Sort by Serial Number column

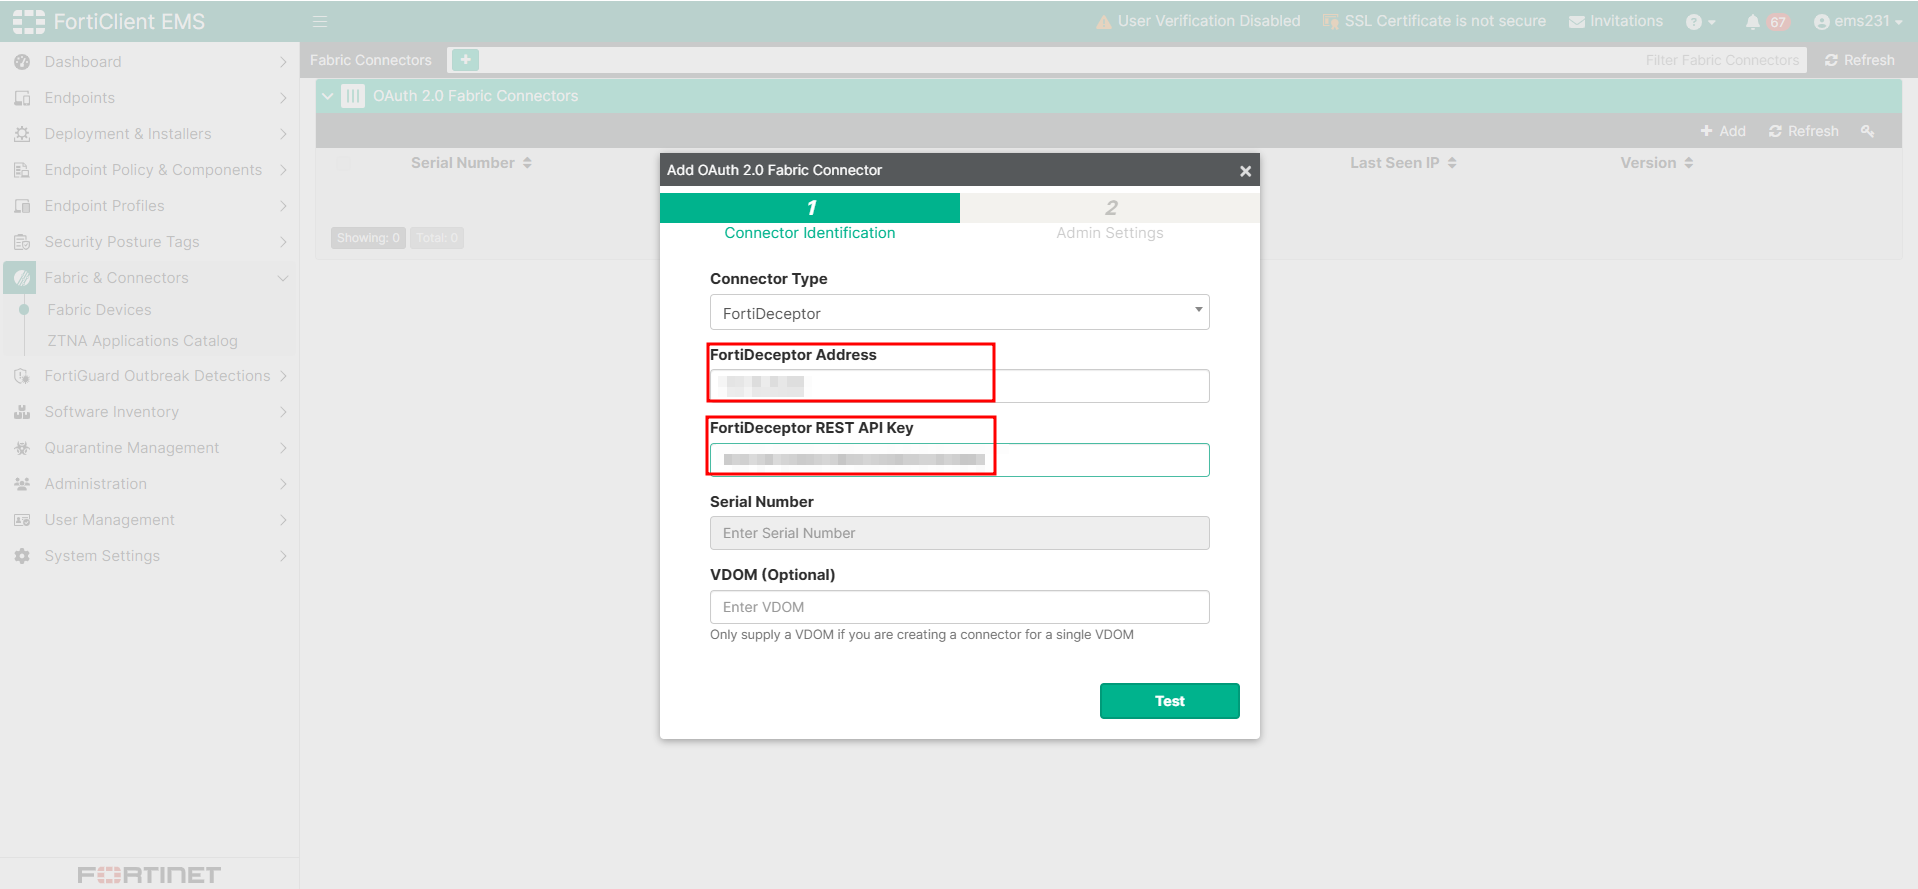coord(471,163)
